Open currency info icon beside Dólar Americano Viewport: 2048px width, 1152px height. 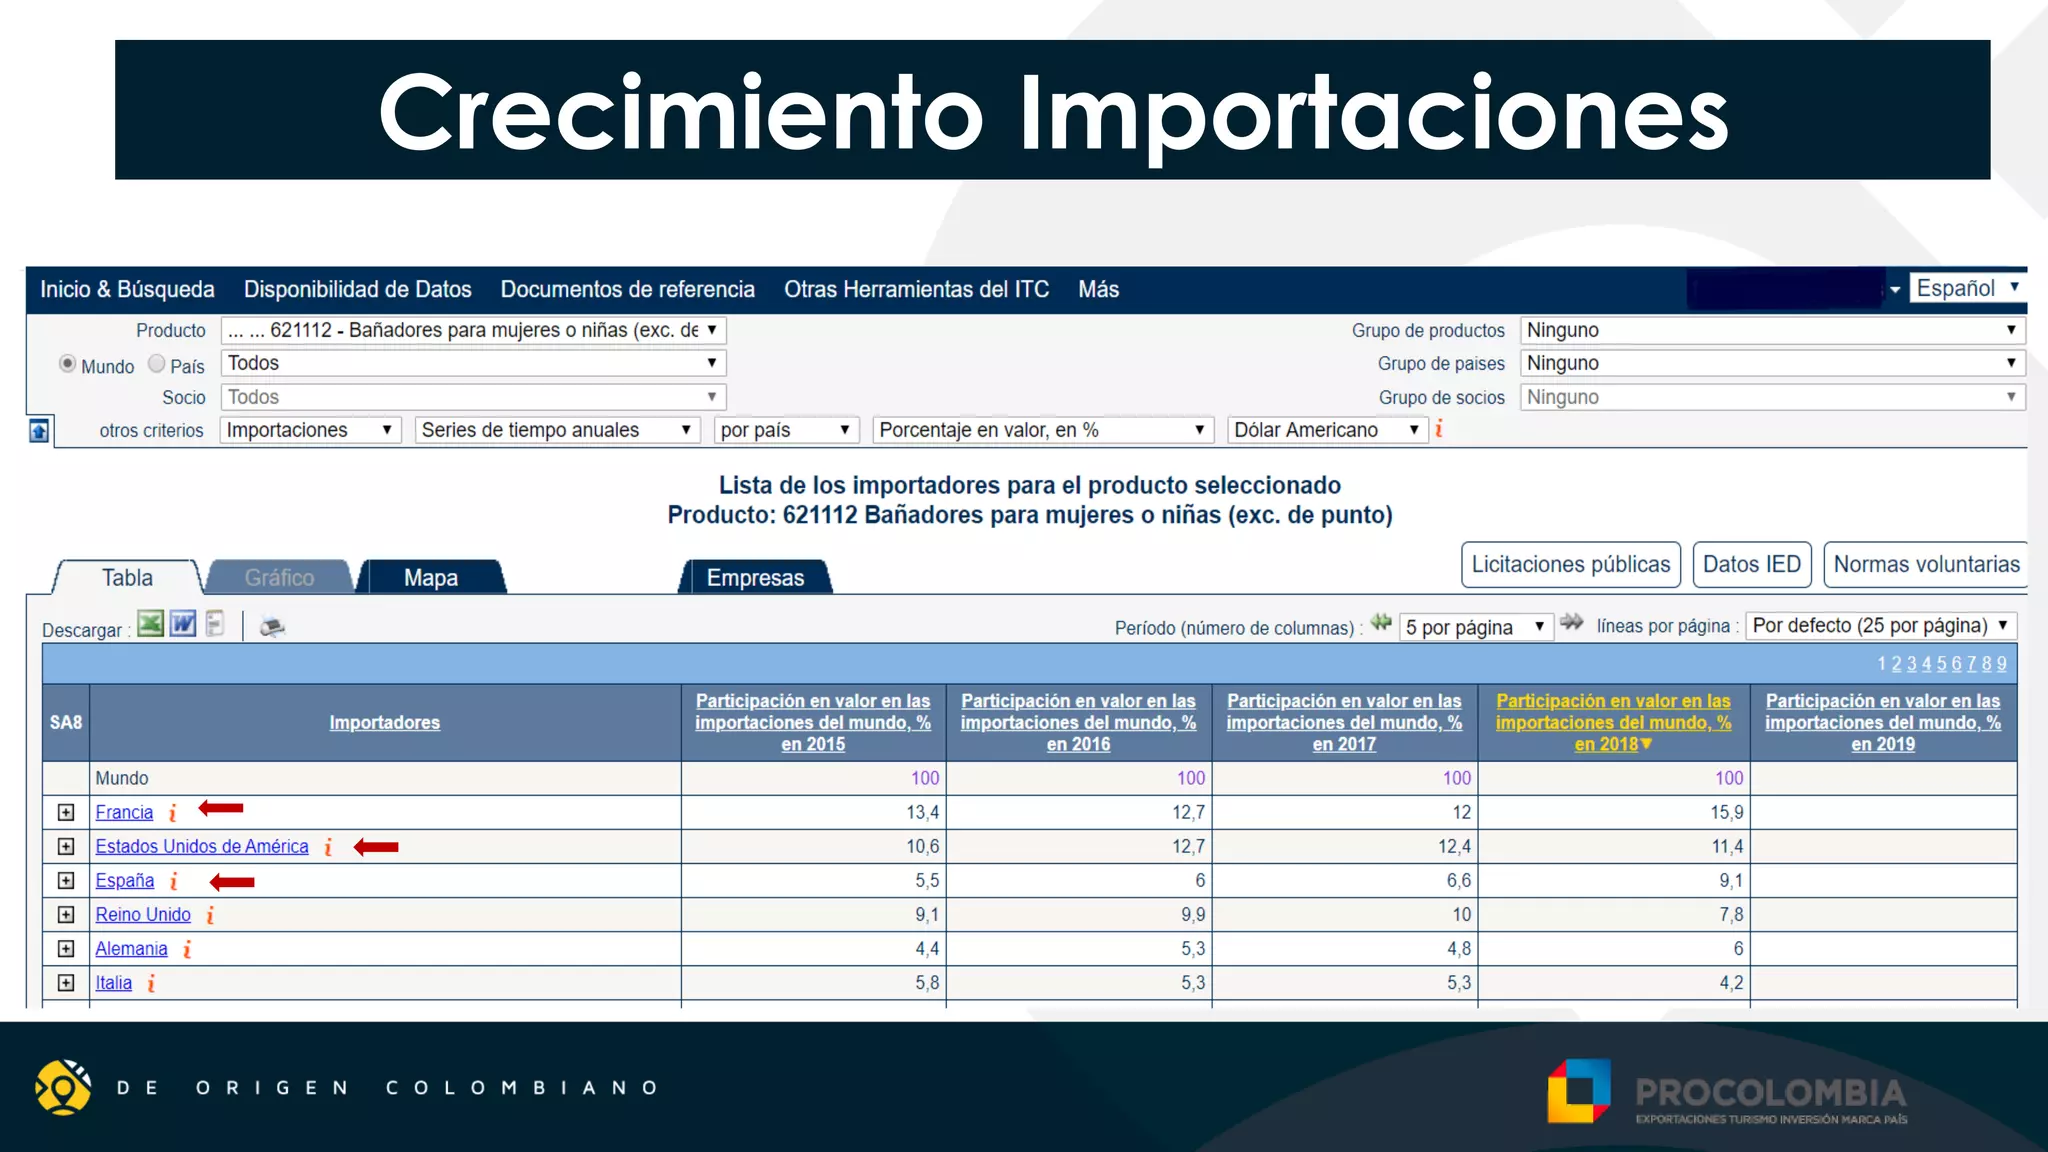(1439, 429)
